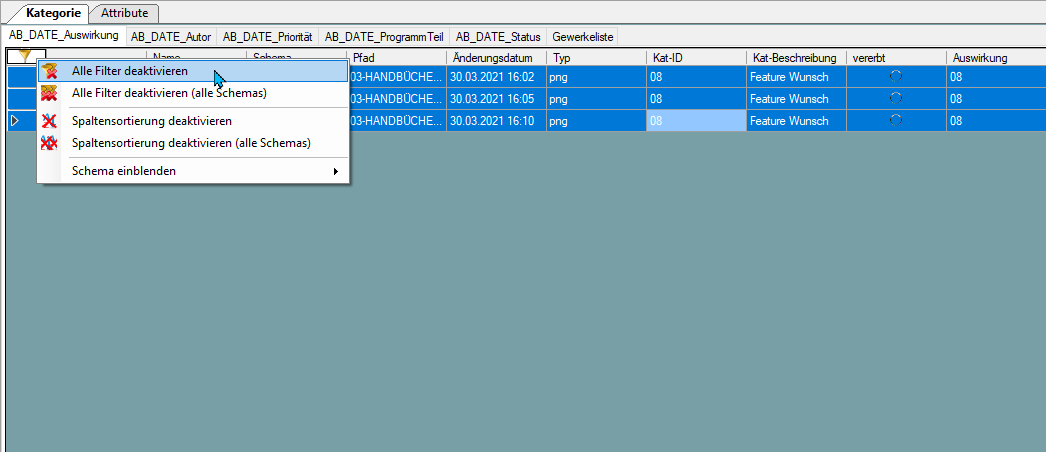Click the all-schemas filter deactivate icon
The image size is (1046, 452).
click(49, 93)
